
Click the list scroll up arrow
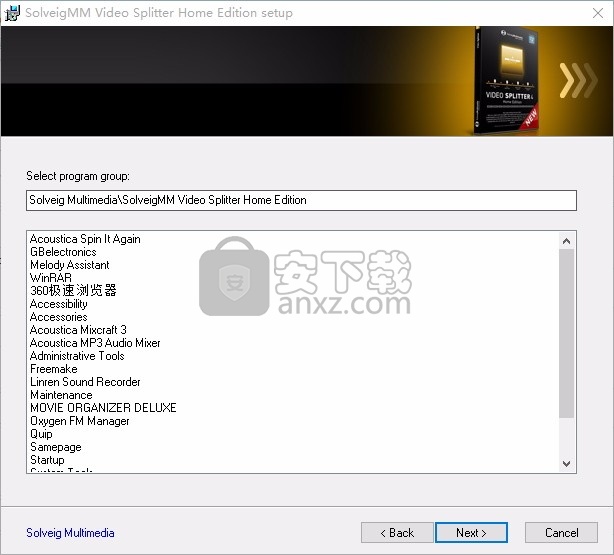coord(566,241)
